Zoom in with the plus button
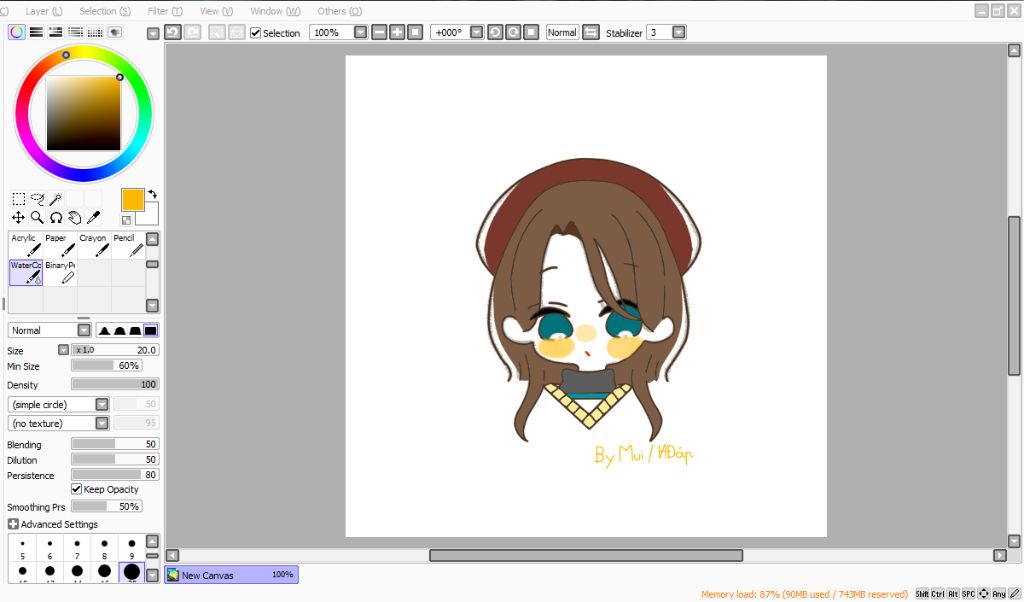This screenshot has width=1024, height=602. pyautogui.click(x=397, y=32)
